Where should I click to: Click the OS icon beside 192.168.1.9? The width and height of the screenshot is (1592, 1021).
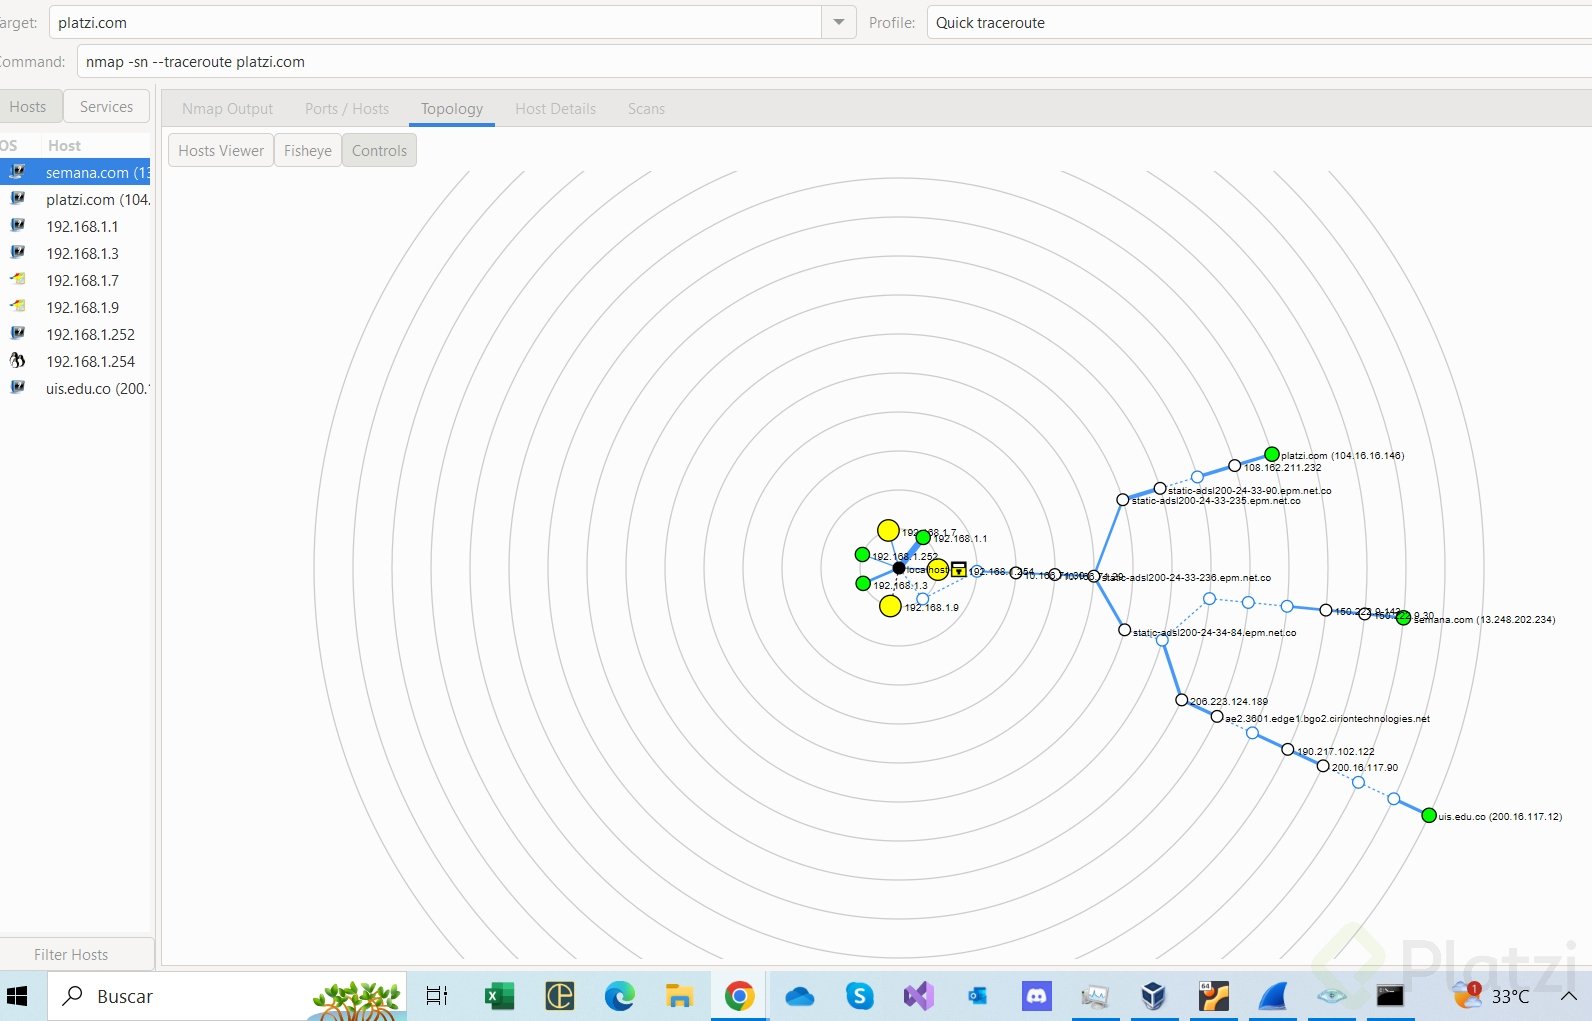pyautogui.click(x=17, y=307)
